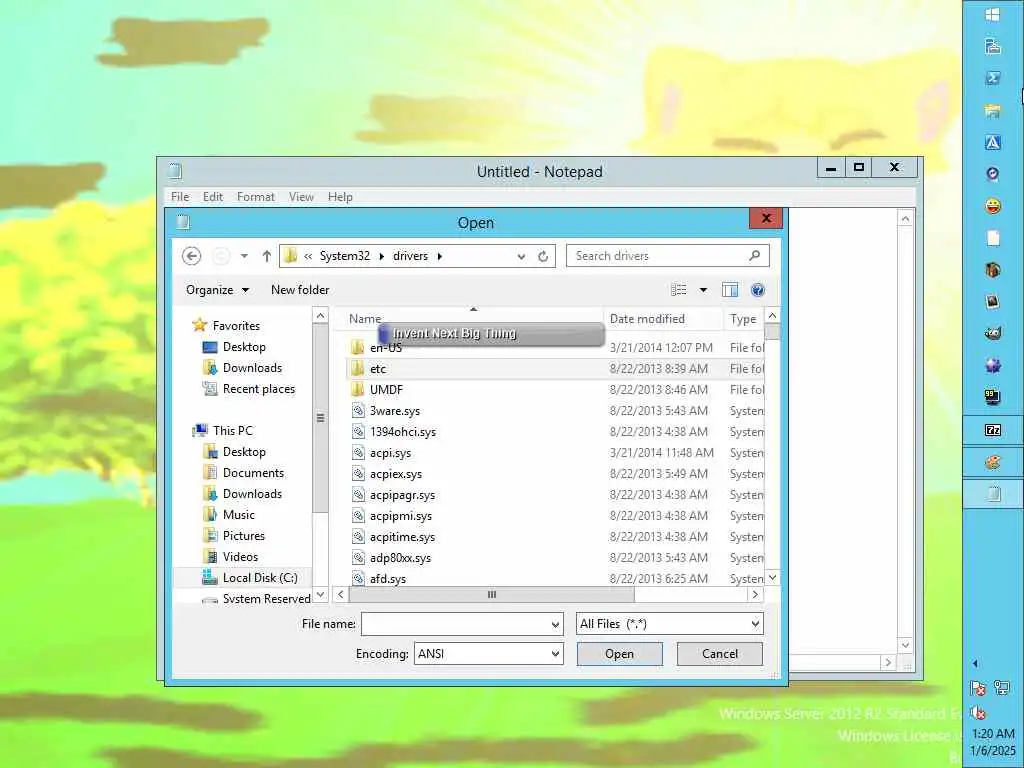Click the change view icon
This screenshot has height=768, width=1024.
point(679,289)
